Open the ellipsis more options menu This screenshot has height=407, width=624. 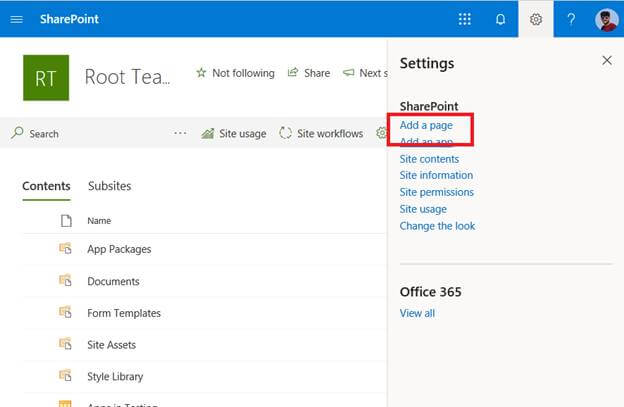[180, 133]
